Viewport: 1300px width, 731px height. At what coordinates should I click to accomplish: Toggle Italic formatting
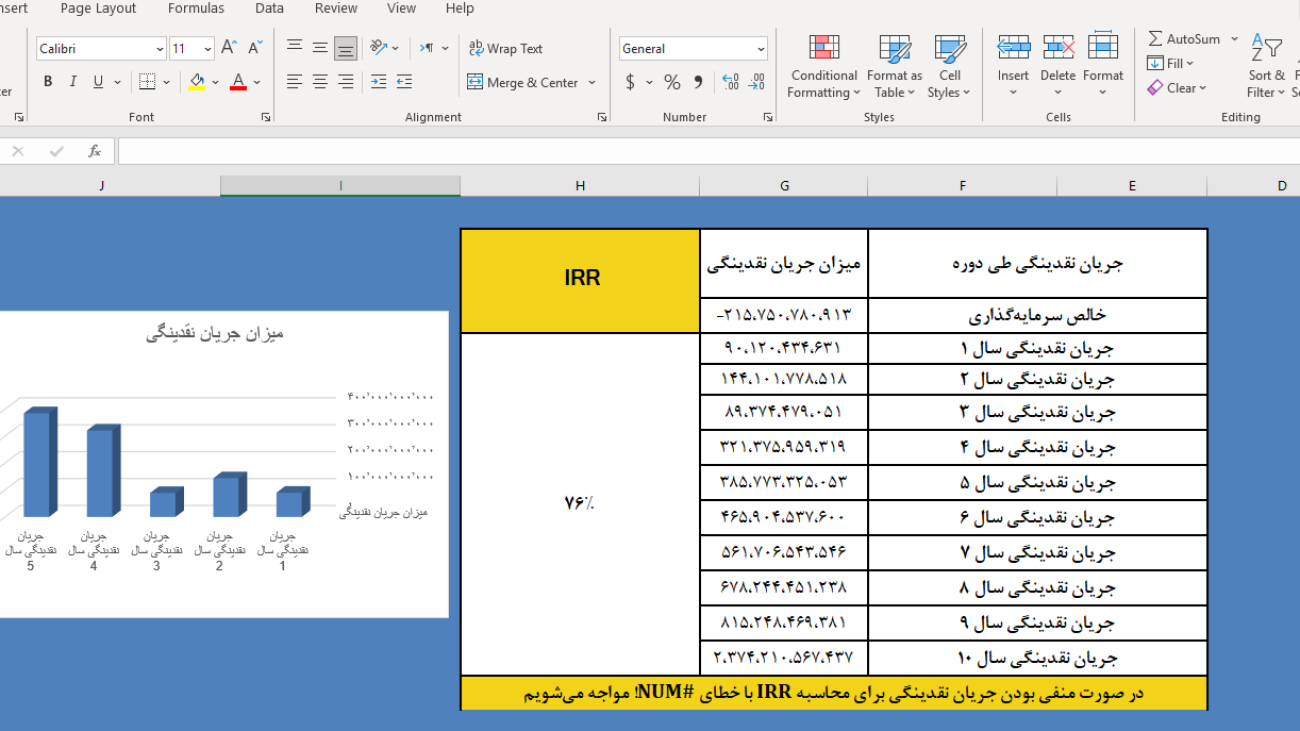73,82
